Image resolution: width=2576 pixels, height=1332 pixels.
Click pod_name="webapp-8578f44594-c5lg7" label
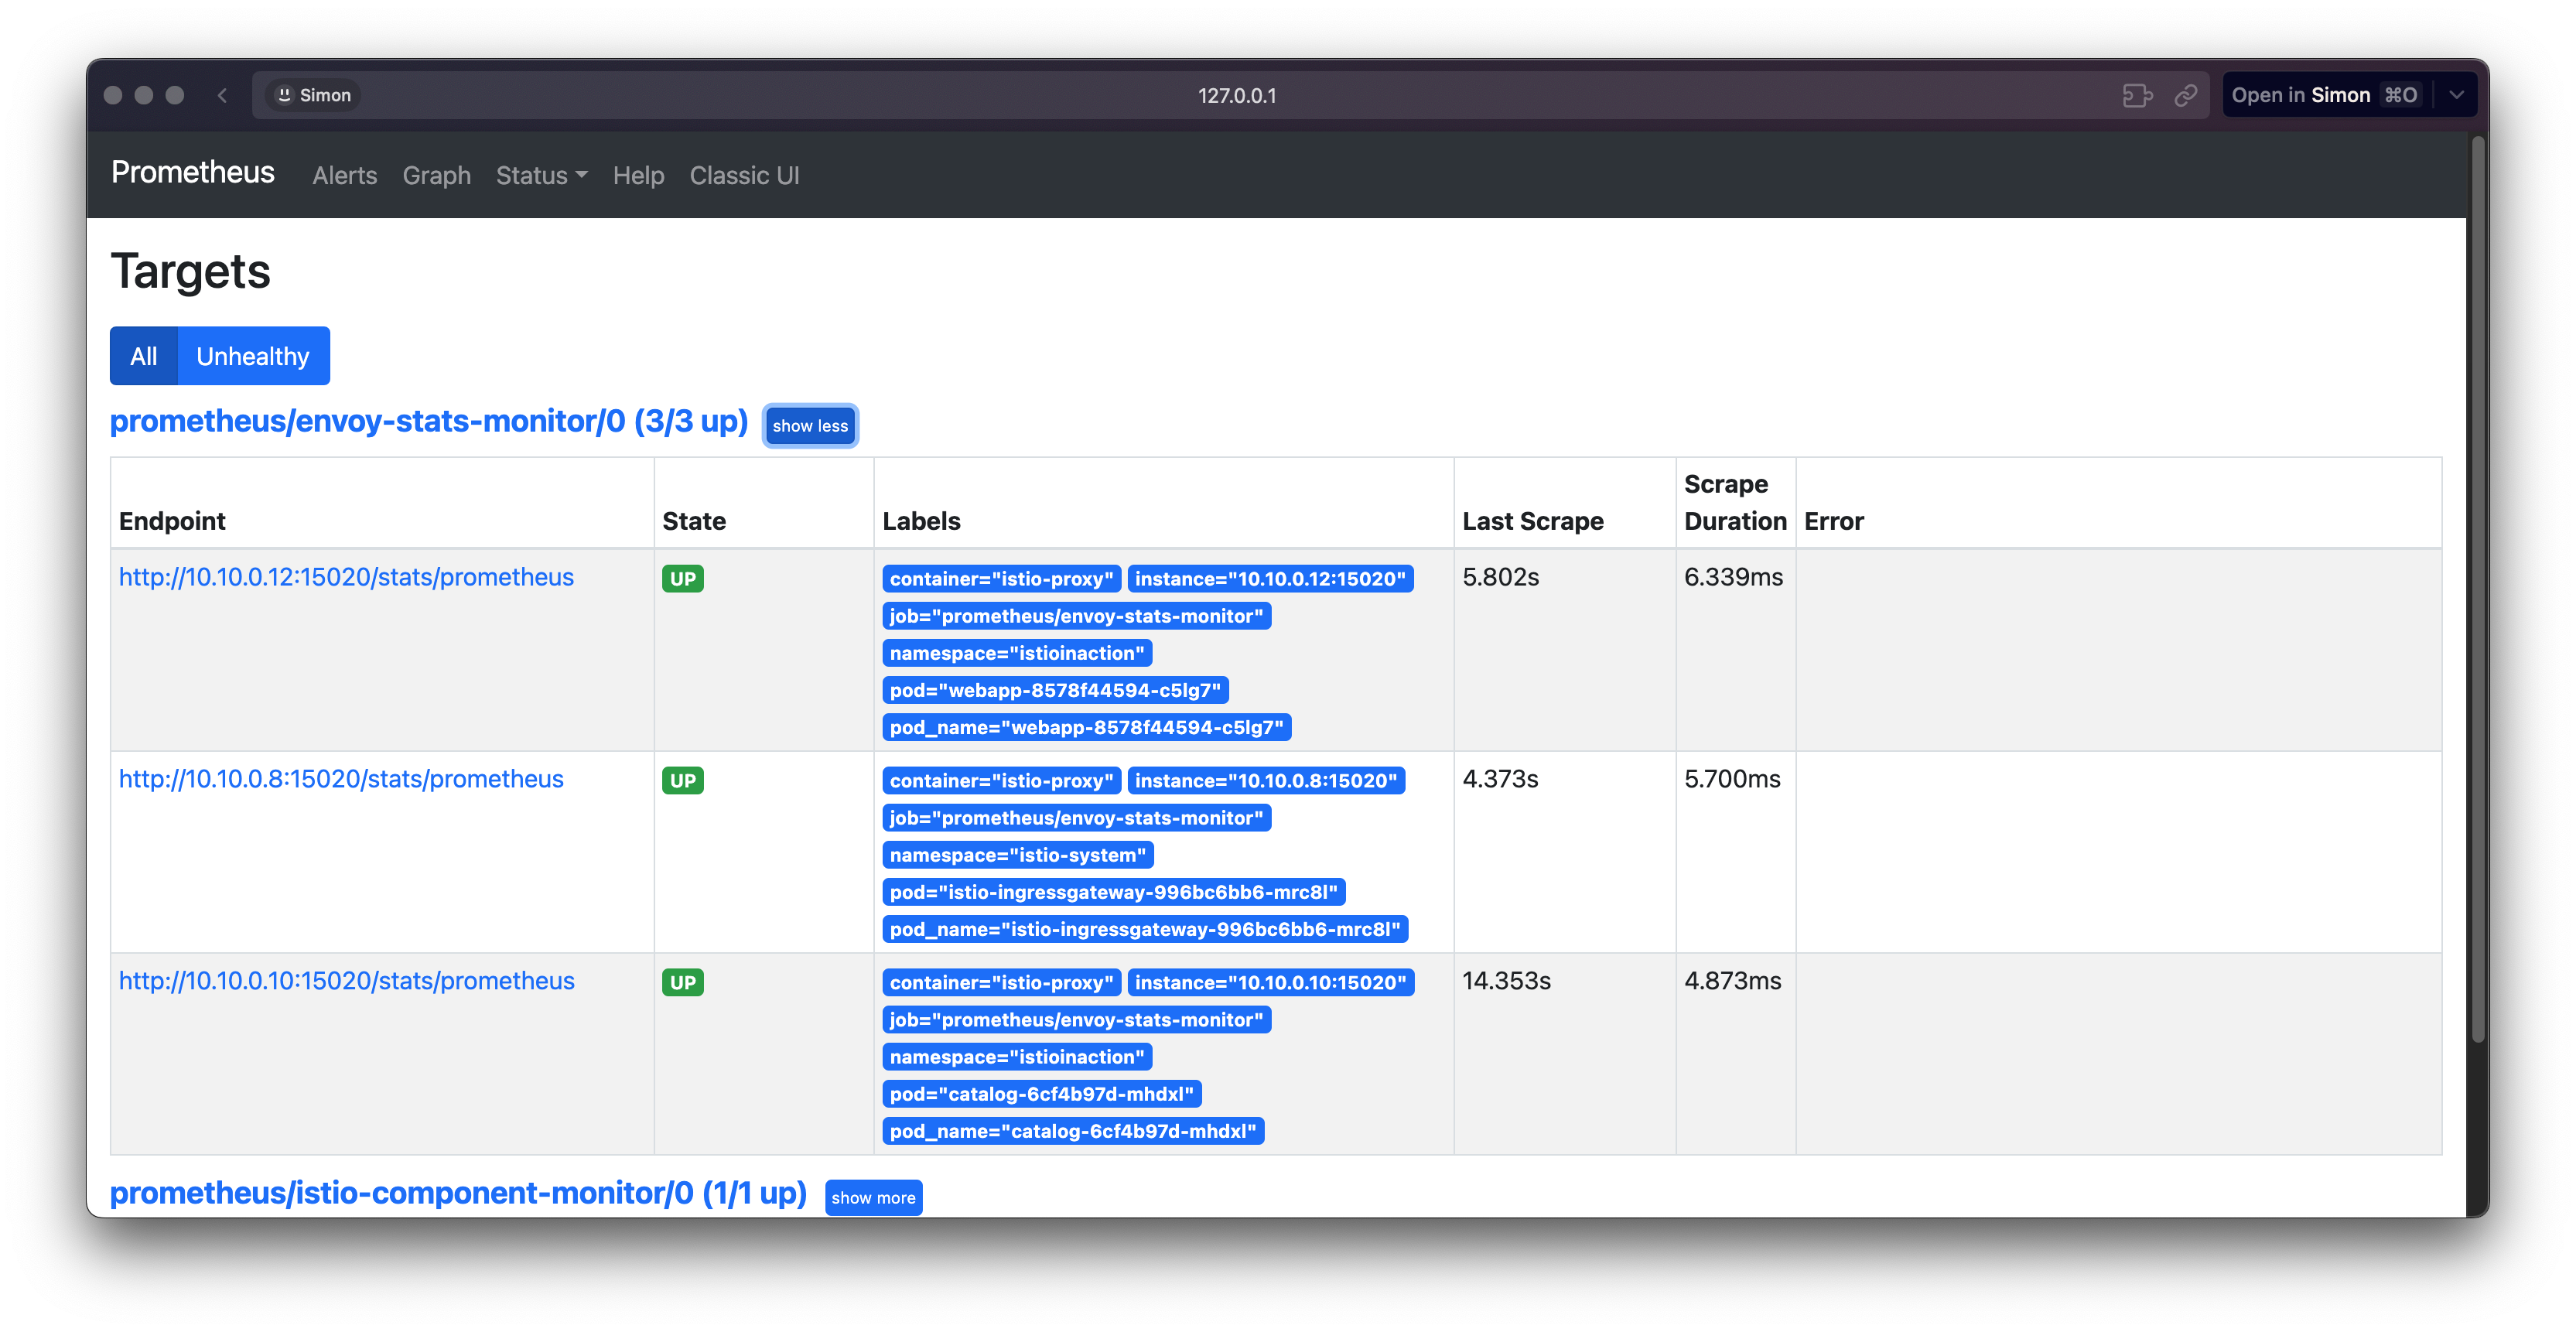point(1086,727)
